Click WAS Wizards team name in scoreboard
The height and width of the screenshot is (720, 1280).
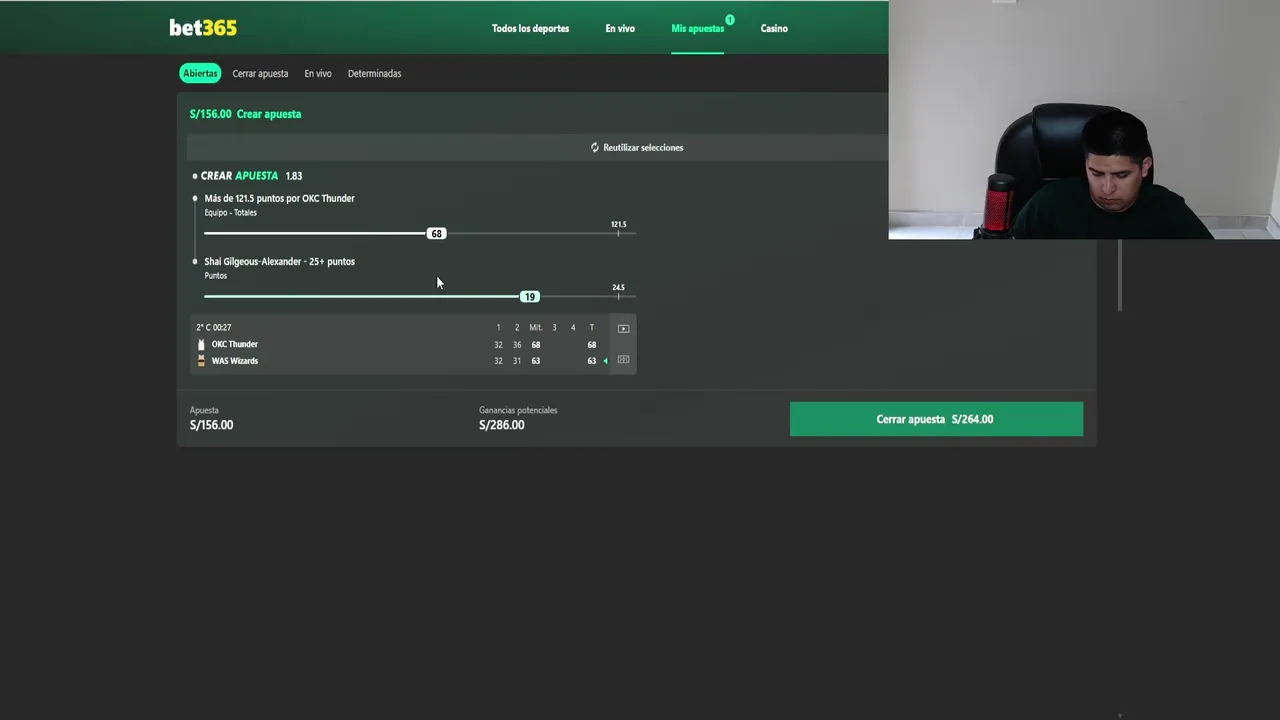pos(234,361)
